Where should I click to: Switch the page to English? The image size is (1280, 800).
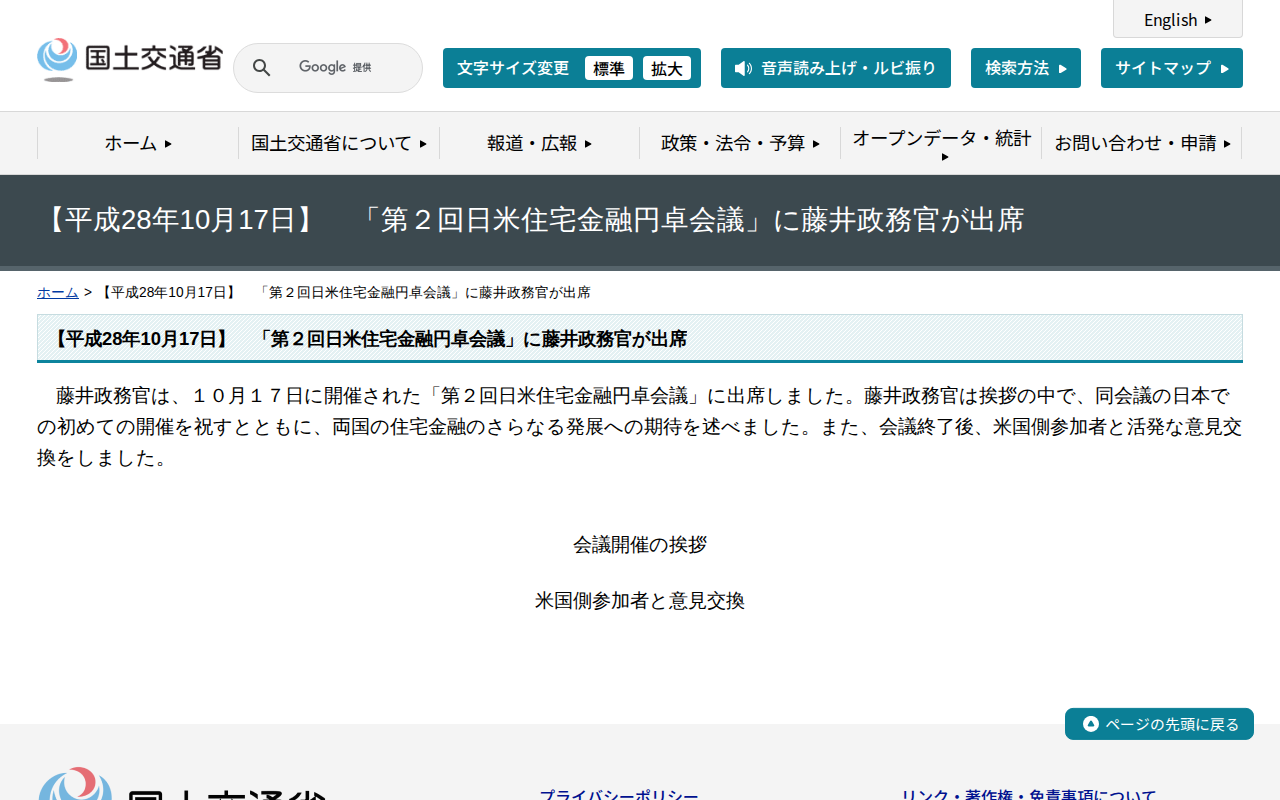pyautogui.click(x=1177, y=19)
